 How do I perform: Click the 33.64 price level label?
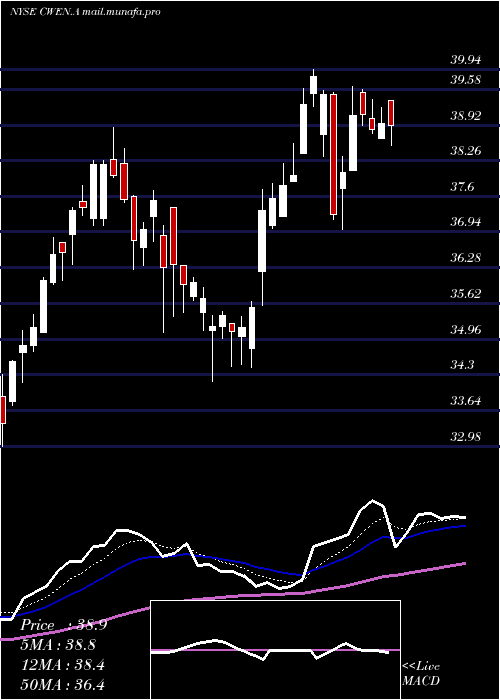[465, 401]
